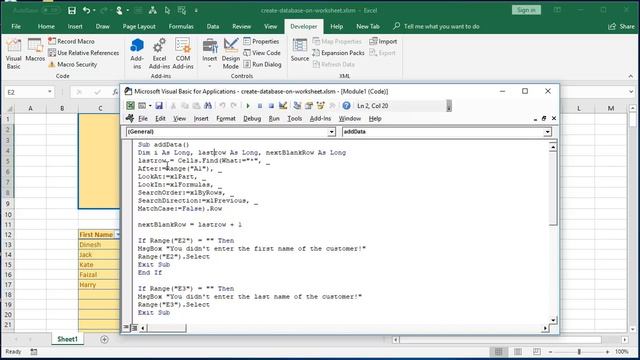Open First Name column filter dropdown
Screen dimensions: 640x360
118,234
